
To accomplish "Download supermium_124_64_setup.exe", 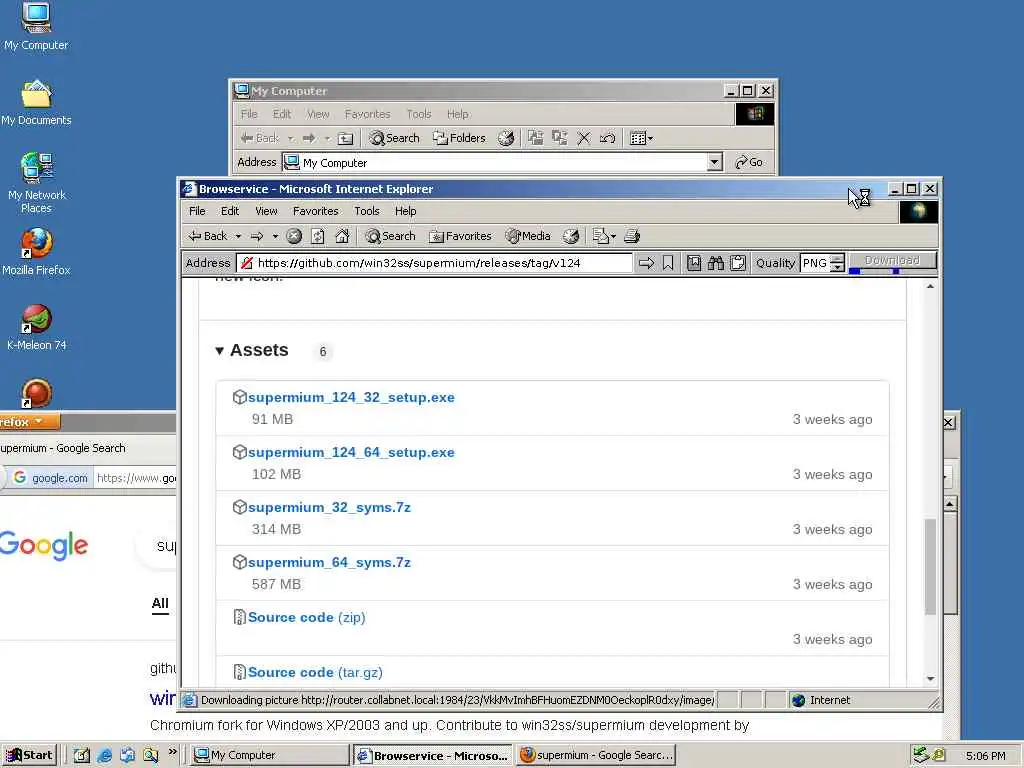I will tap(351, 452).
